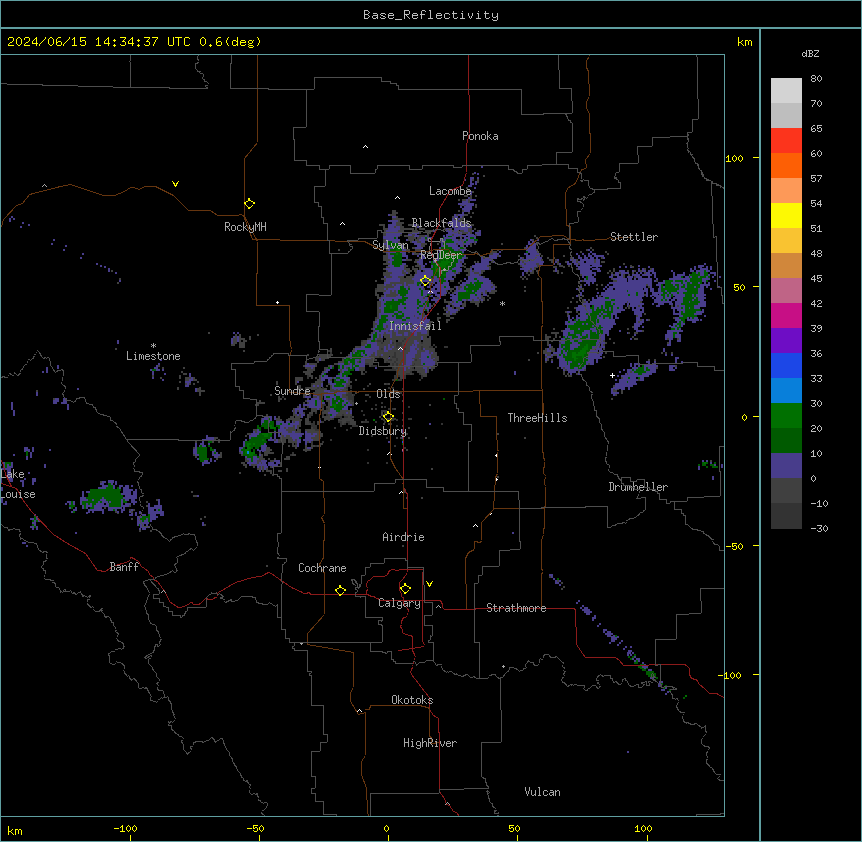This screenshot has height=842, width=862.
Task: Click the RockyMH label
Action: pos(245,227)
